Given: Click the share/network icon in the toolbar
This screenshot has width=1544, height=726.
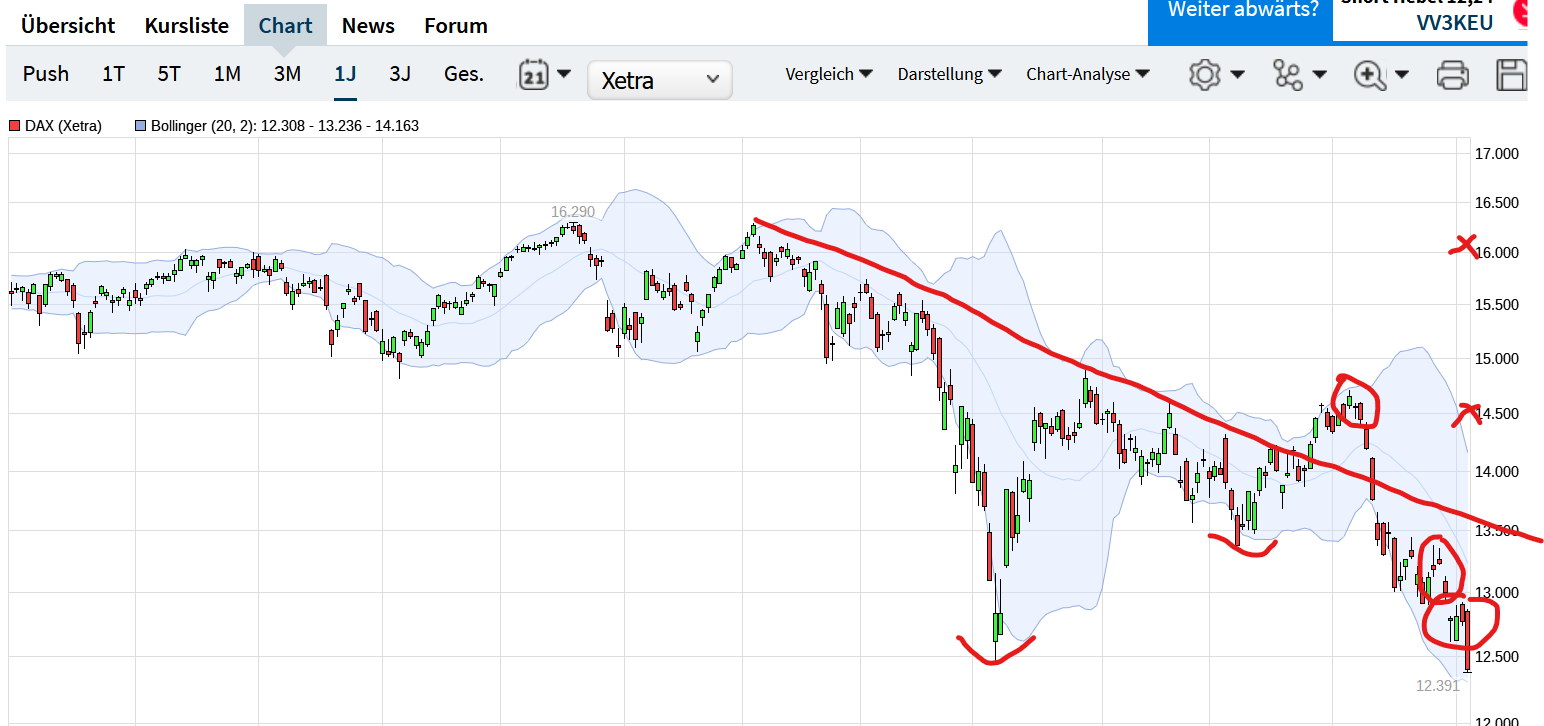Looking at the screenshot, I should [x=1289, y=74].
